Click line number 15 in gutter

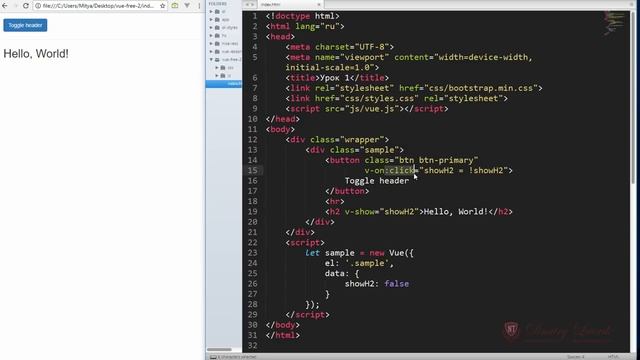coord(252,171)
